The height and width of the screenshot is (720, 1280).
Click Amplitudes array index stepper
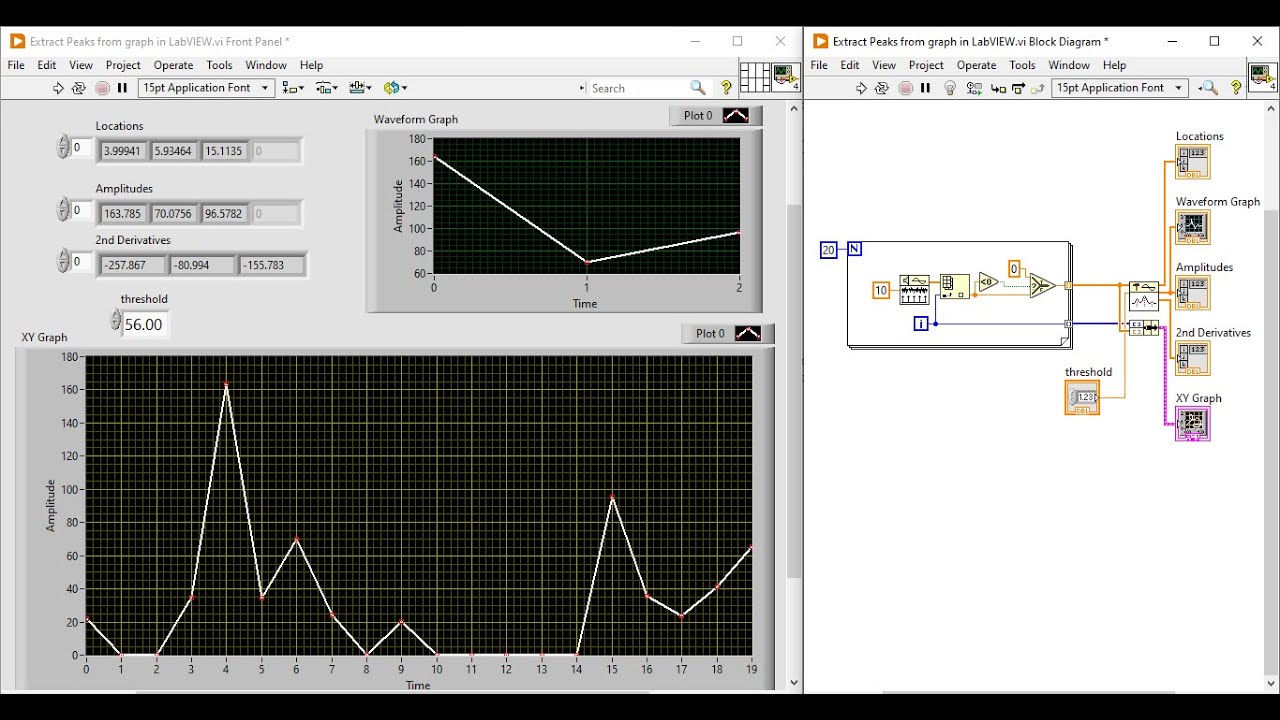pyautogui.click(x=63, y=209)
